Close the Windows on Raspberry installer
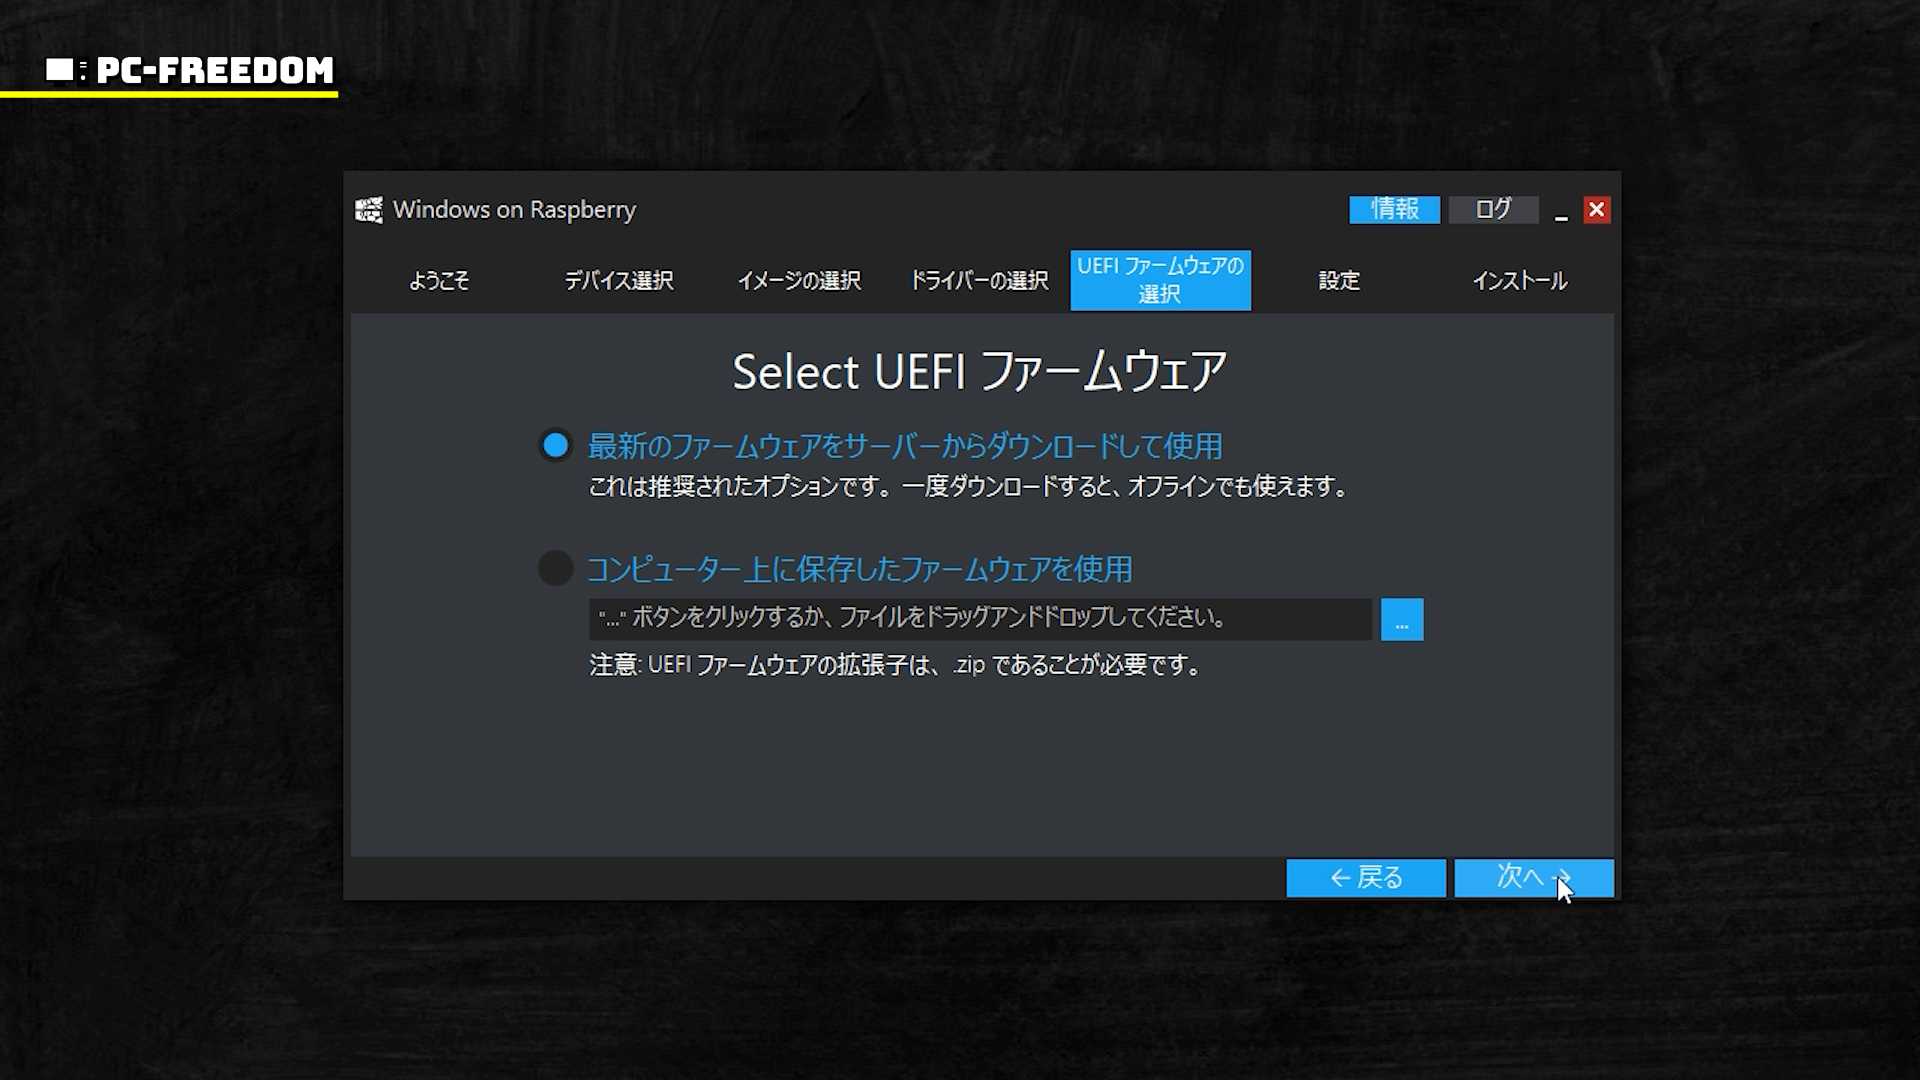This screenshot has height=1080, width=1920. click(1596, 210)
